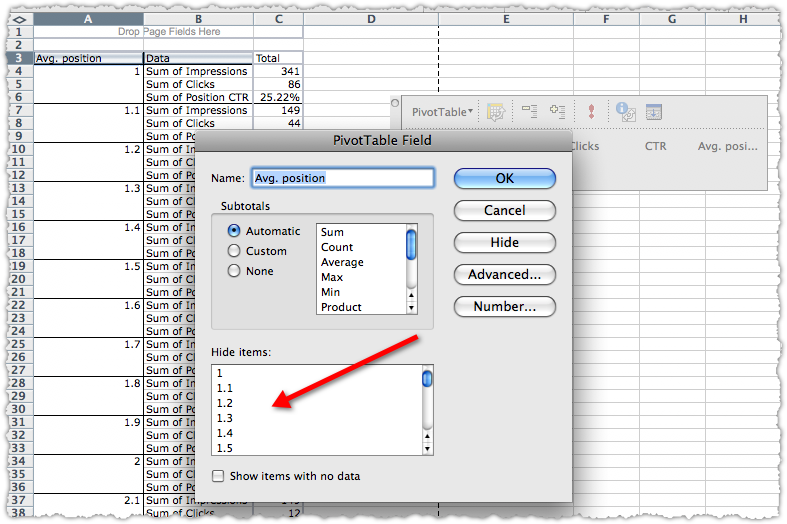Click the Hide items list scroll-down arrow
Viewport: 787px width, 524px height.
tap(428, 448)
